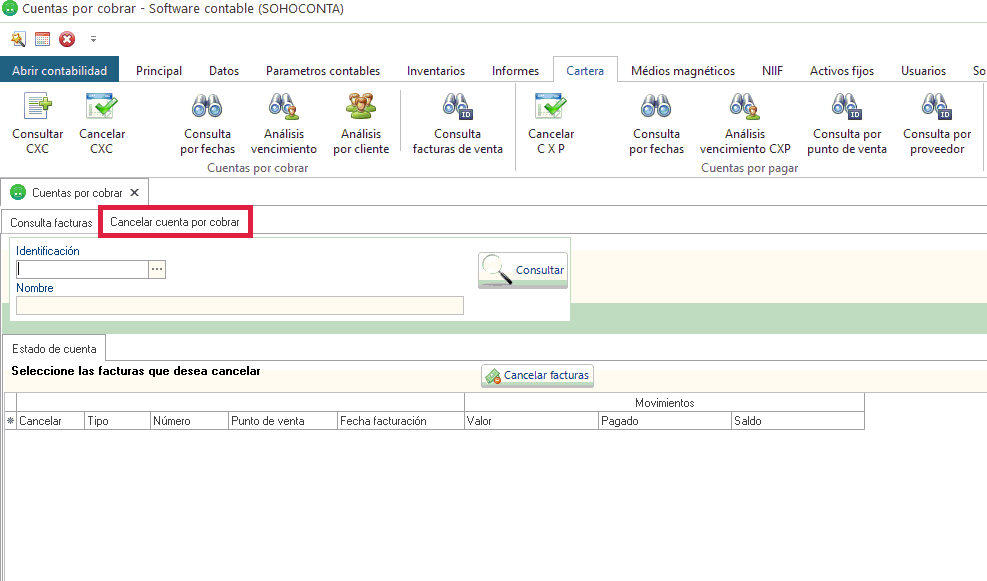Open the Identificación lookup ellipsis button

coord(157,269)
